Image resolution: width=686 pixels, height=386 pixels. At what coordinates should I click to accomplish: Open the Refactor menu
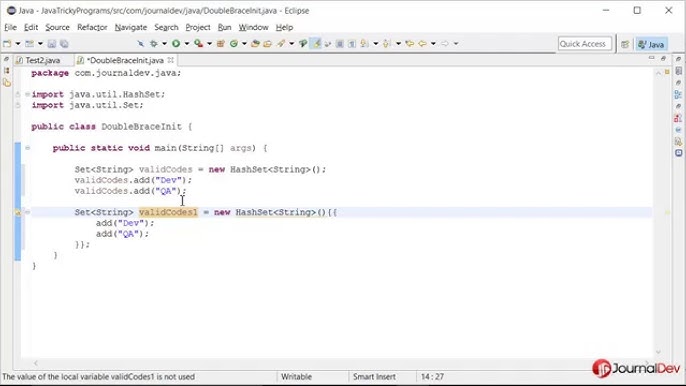(92, 27)
